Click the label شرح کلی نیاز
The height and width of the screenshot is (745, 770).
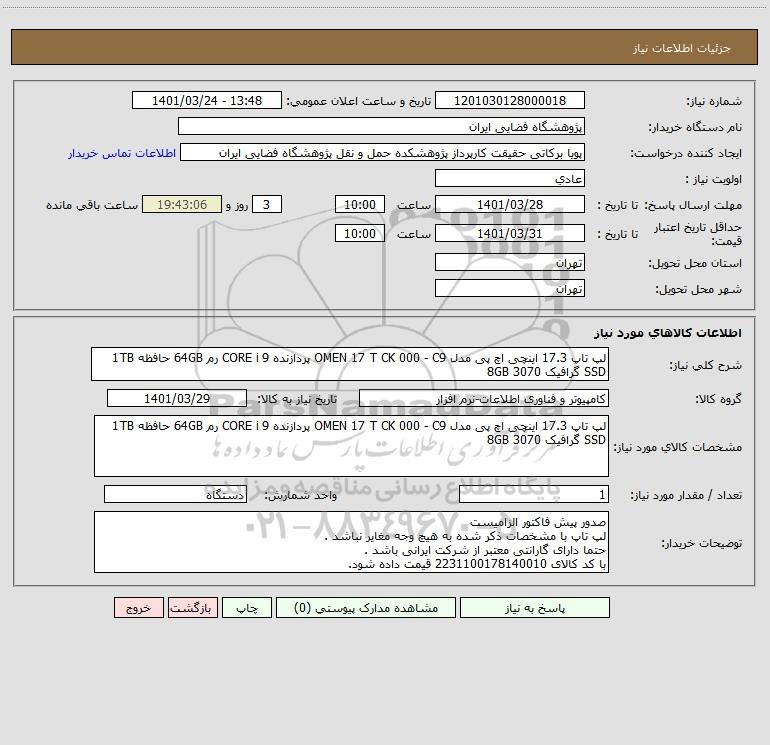pos(707,365)
